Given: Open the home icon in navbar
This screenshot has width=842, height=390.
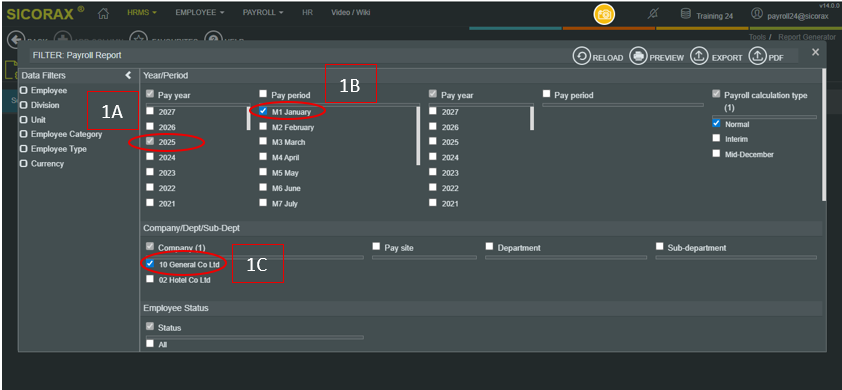Looking at the screenshot, I should pos(104,13).
